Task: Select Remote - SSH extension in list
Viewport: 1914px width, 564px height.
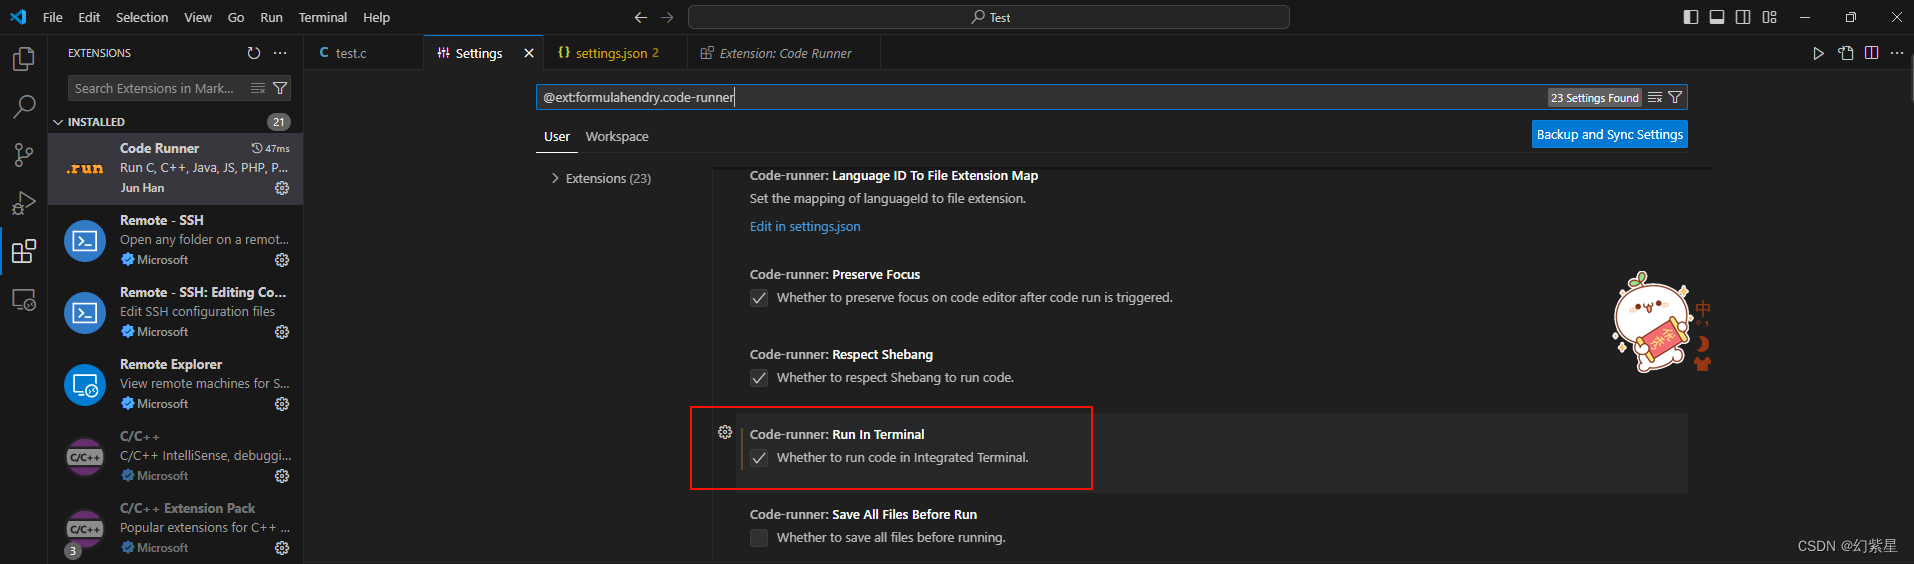Action: pos(176,240)
